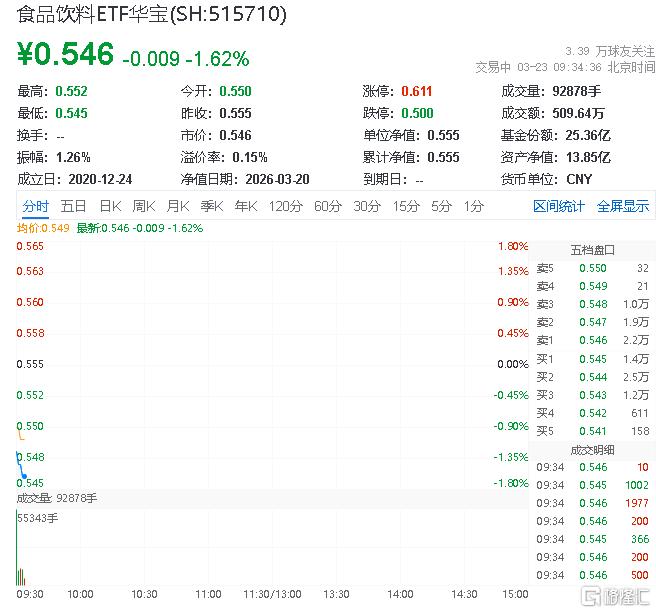Show the 1分 chart
This screenshot has height=613, width=656.
[x=474, y=206]
